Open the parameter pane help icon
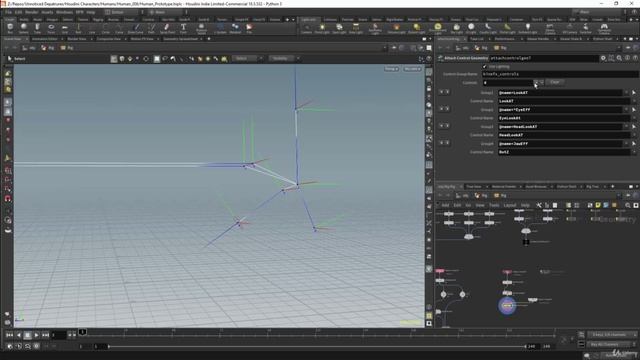Screen dimensions: 640x360 [635, 58]
